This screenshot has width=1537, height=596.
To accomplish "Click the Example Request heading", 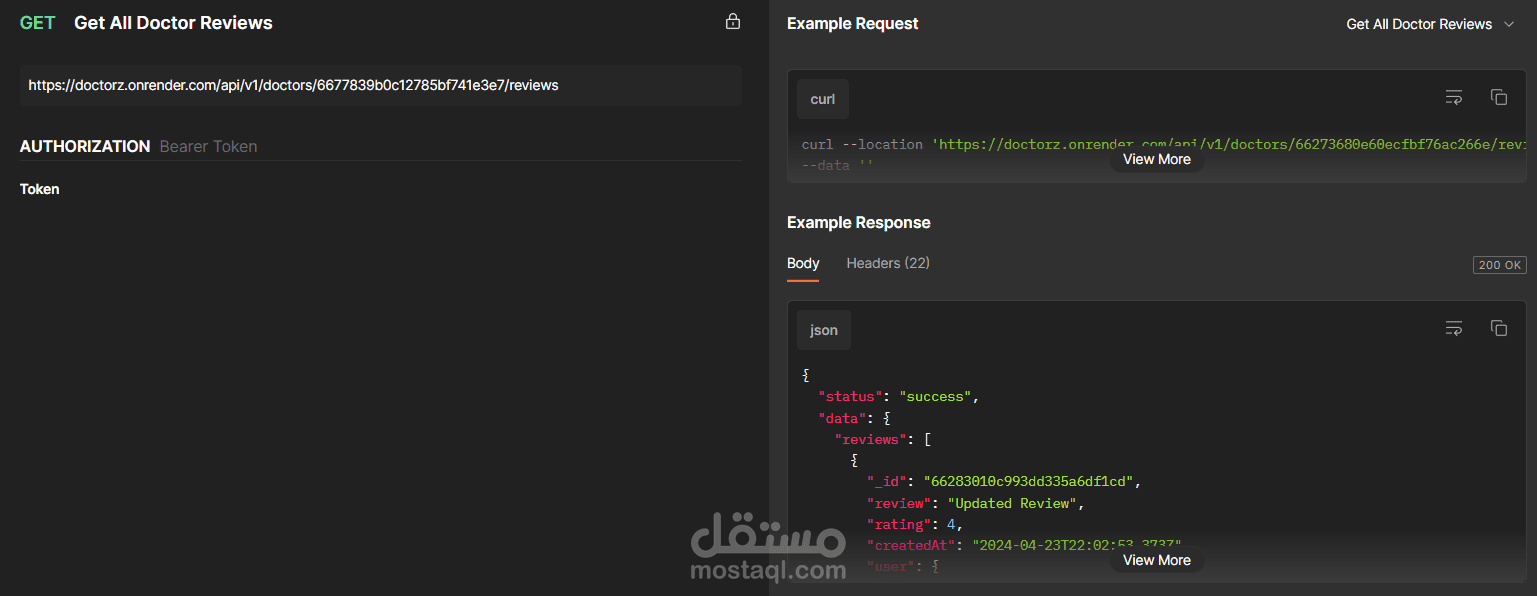I will 853,24.
